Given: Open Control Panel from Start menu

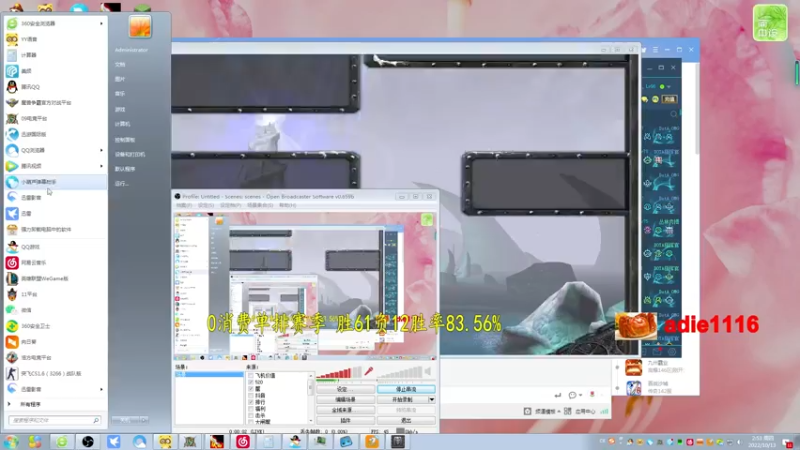Looking at the screenshot, I should (x=124, y=140).
